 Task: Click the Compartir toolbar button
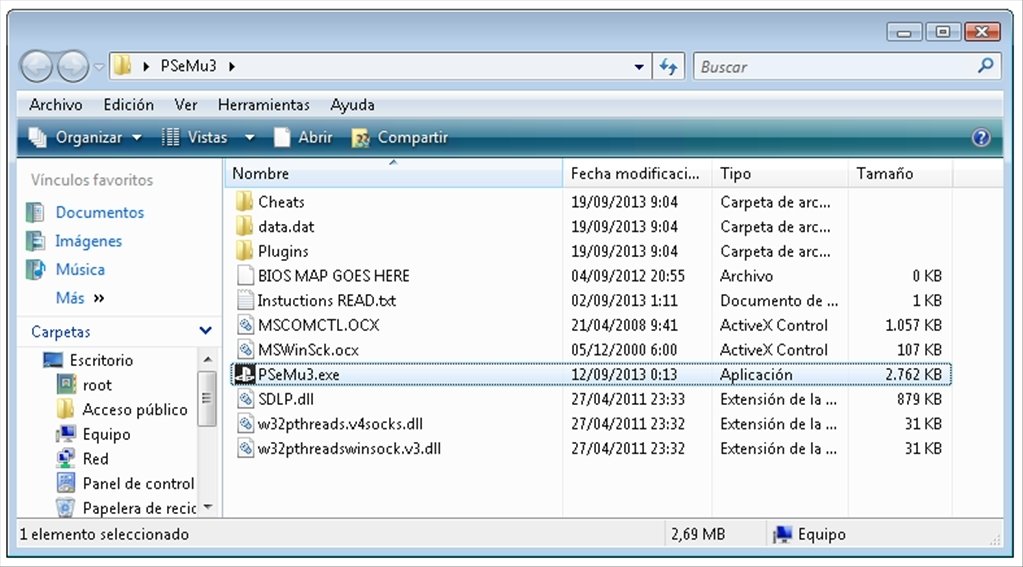[400, 137]
